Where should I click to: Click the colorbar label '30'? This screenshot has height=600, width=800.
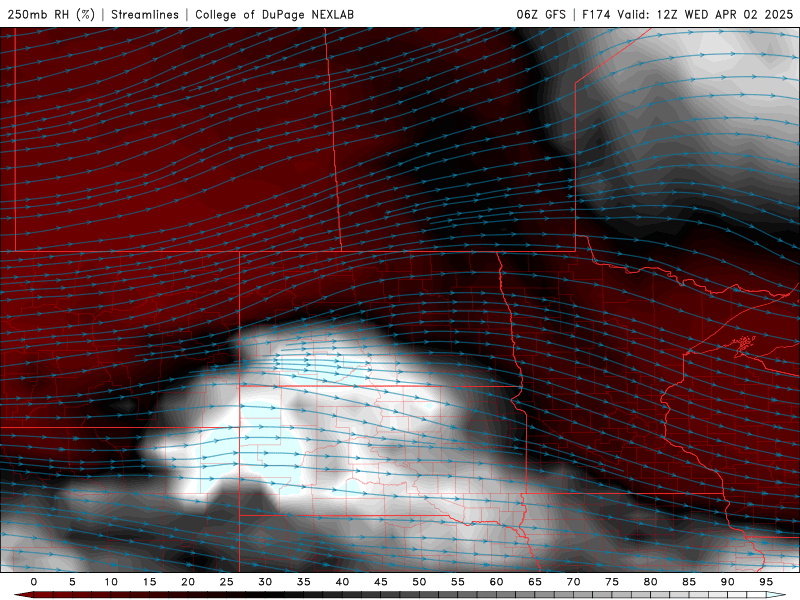[x=265, y=582]
